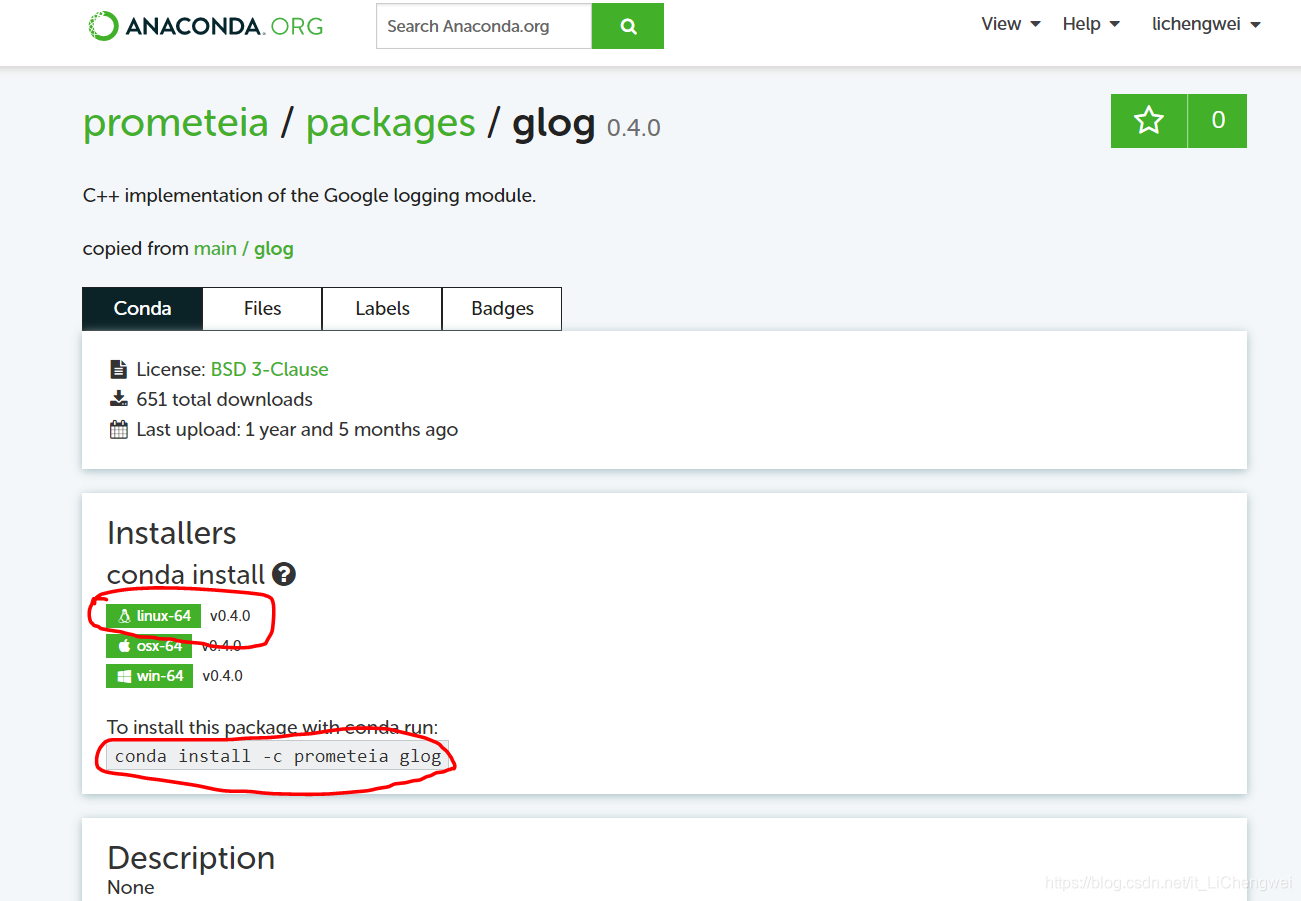Click the Anaconda.org logo

205,26
